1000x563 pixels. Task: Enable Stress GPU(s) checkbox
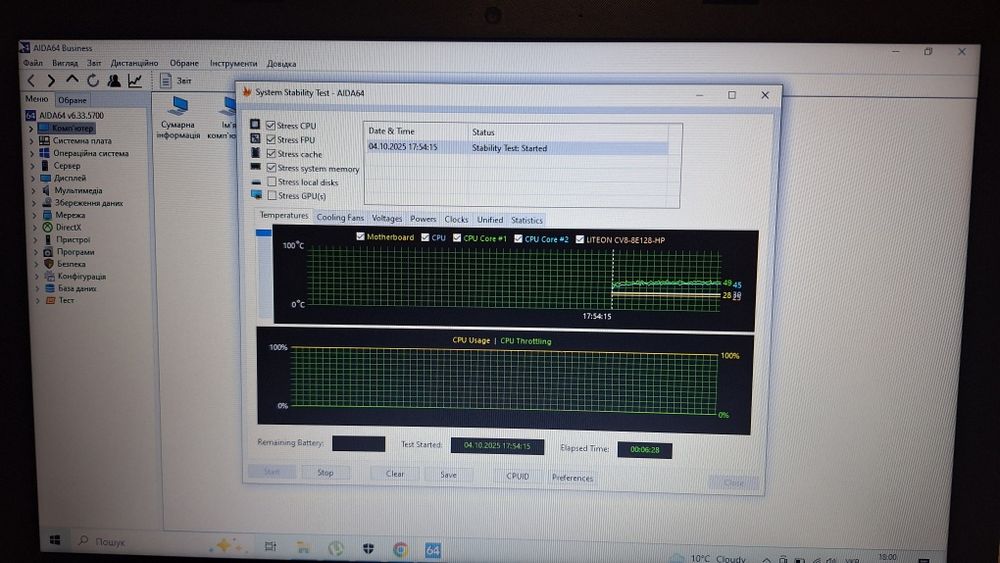[x=272, y=195]
